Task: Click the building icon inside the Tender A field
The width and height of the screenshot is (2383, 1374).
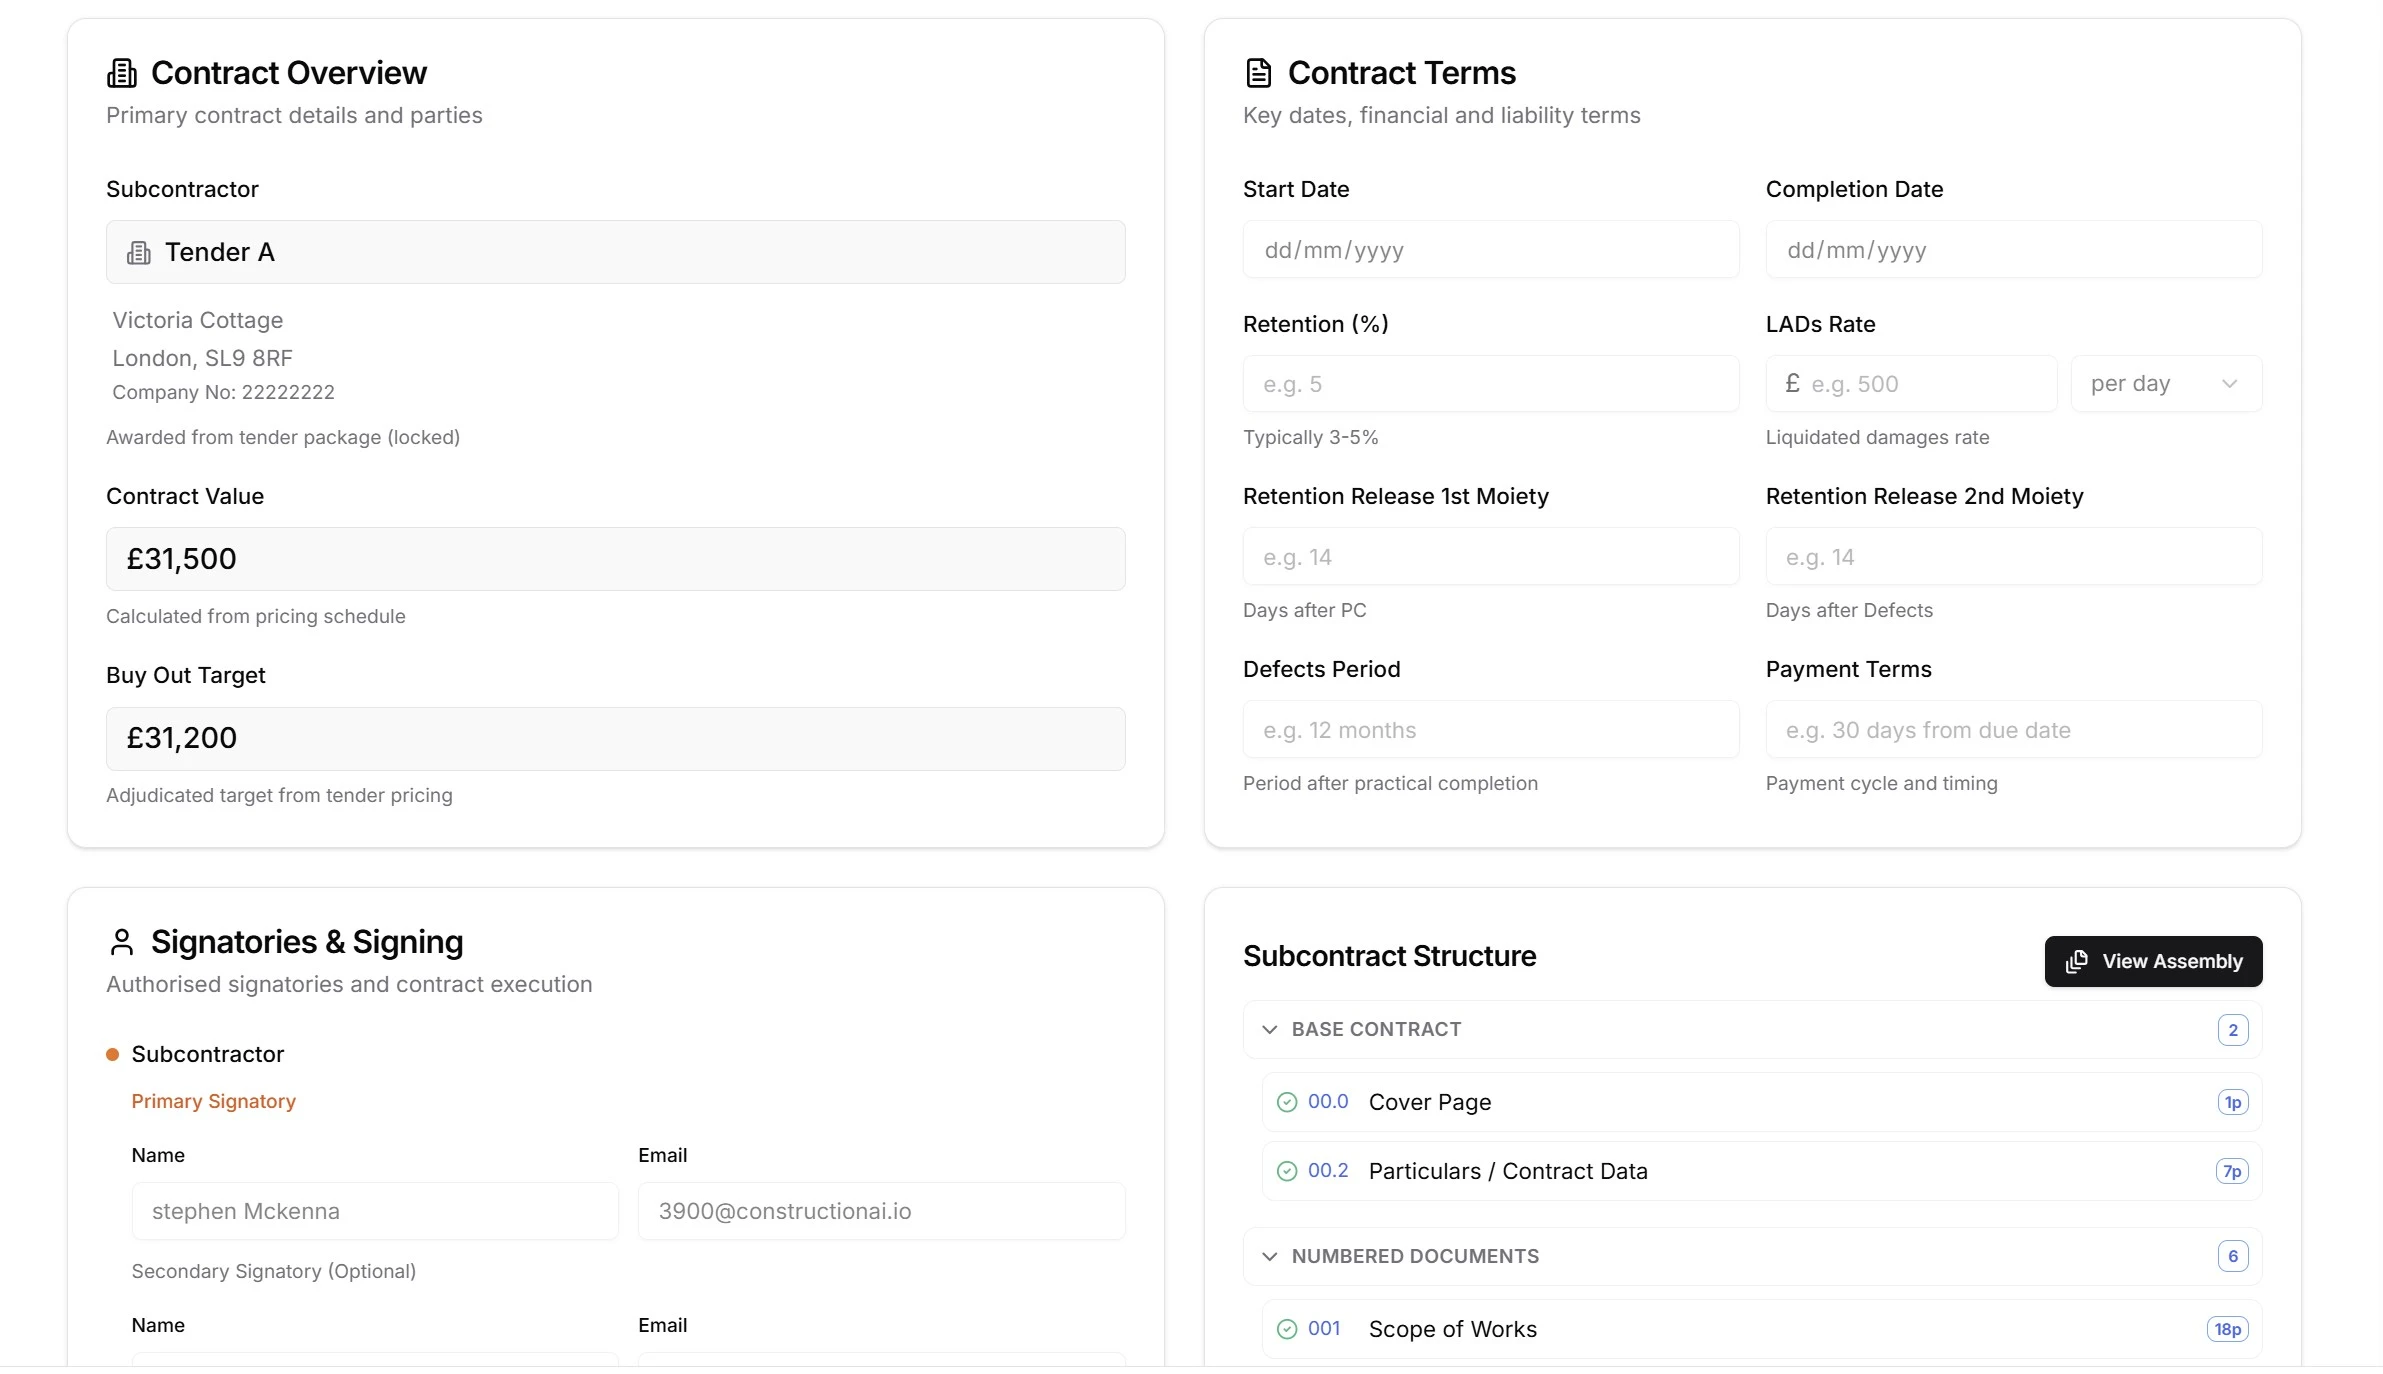Action: coord(141,252)
